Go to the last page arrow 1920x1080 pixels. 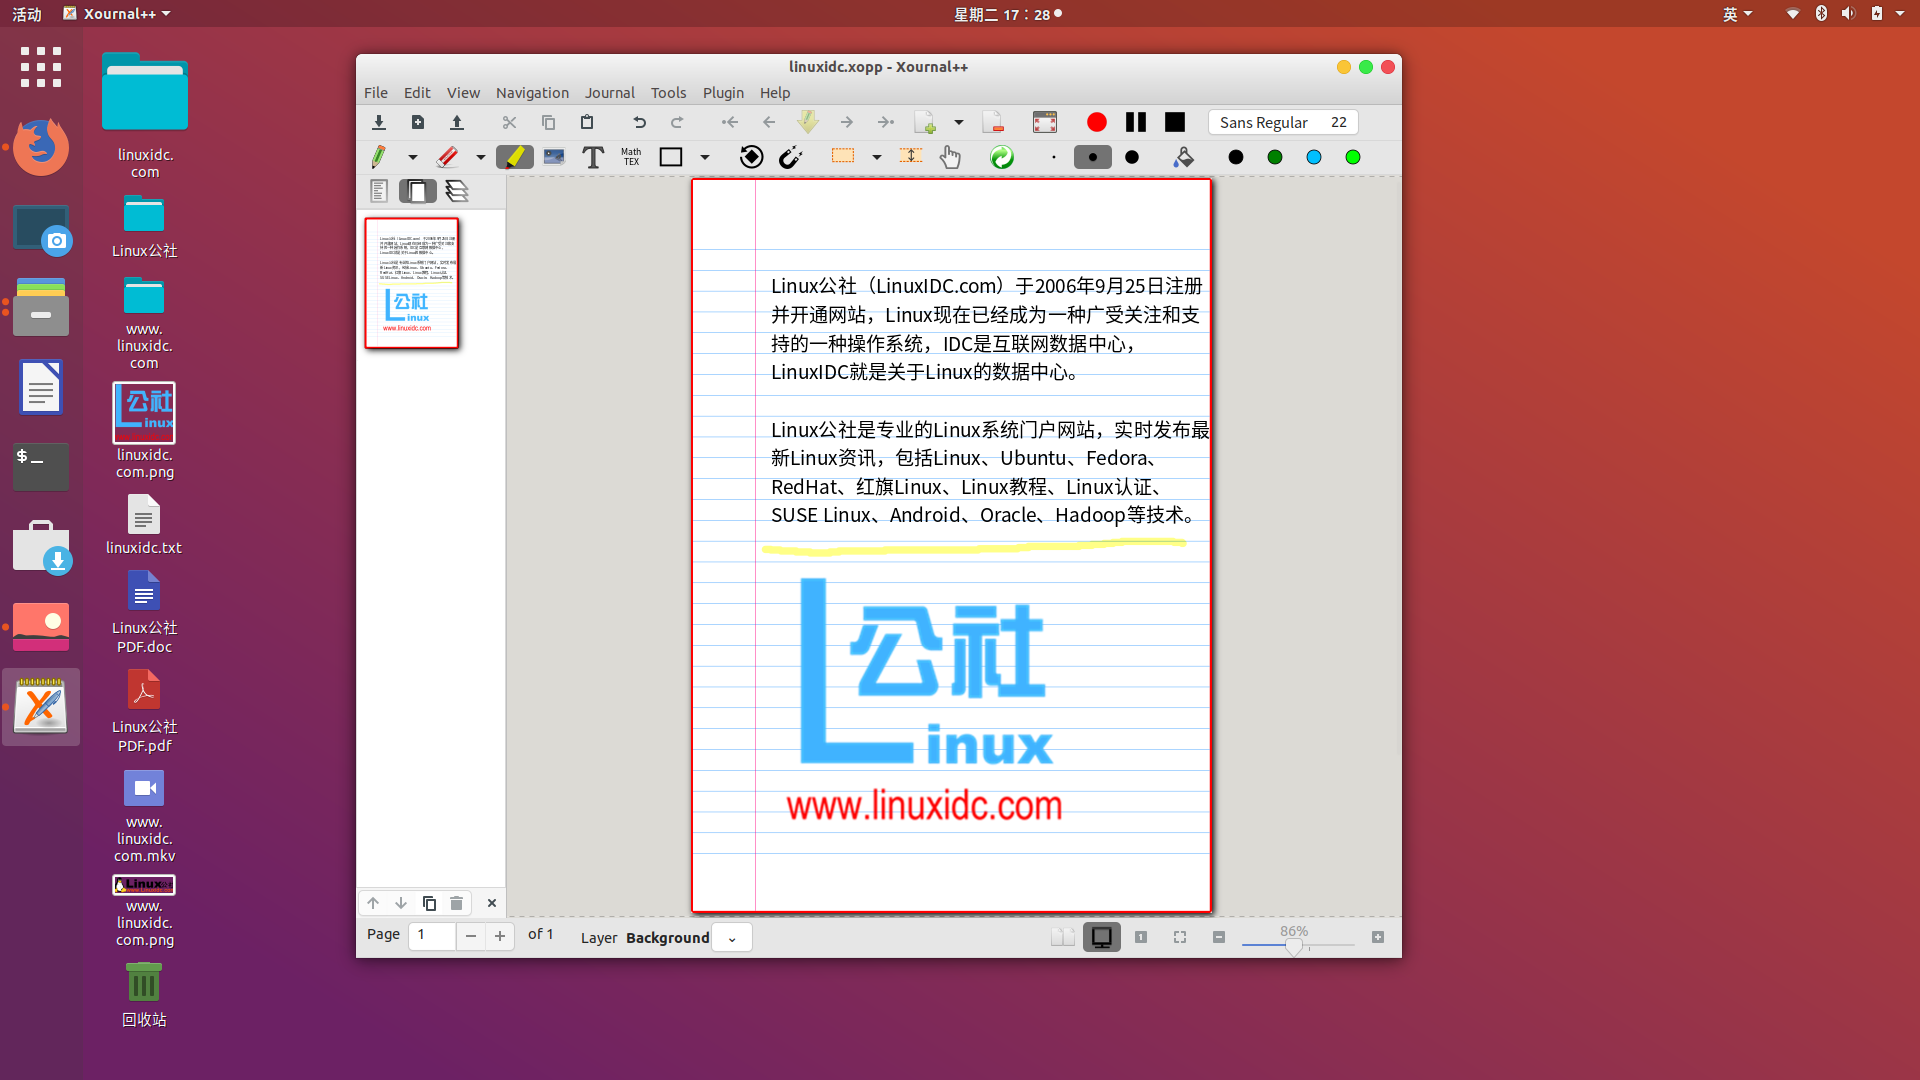[886, 122]
